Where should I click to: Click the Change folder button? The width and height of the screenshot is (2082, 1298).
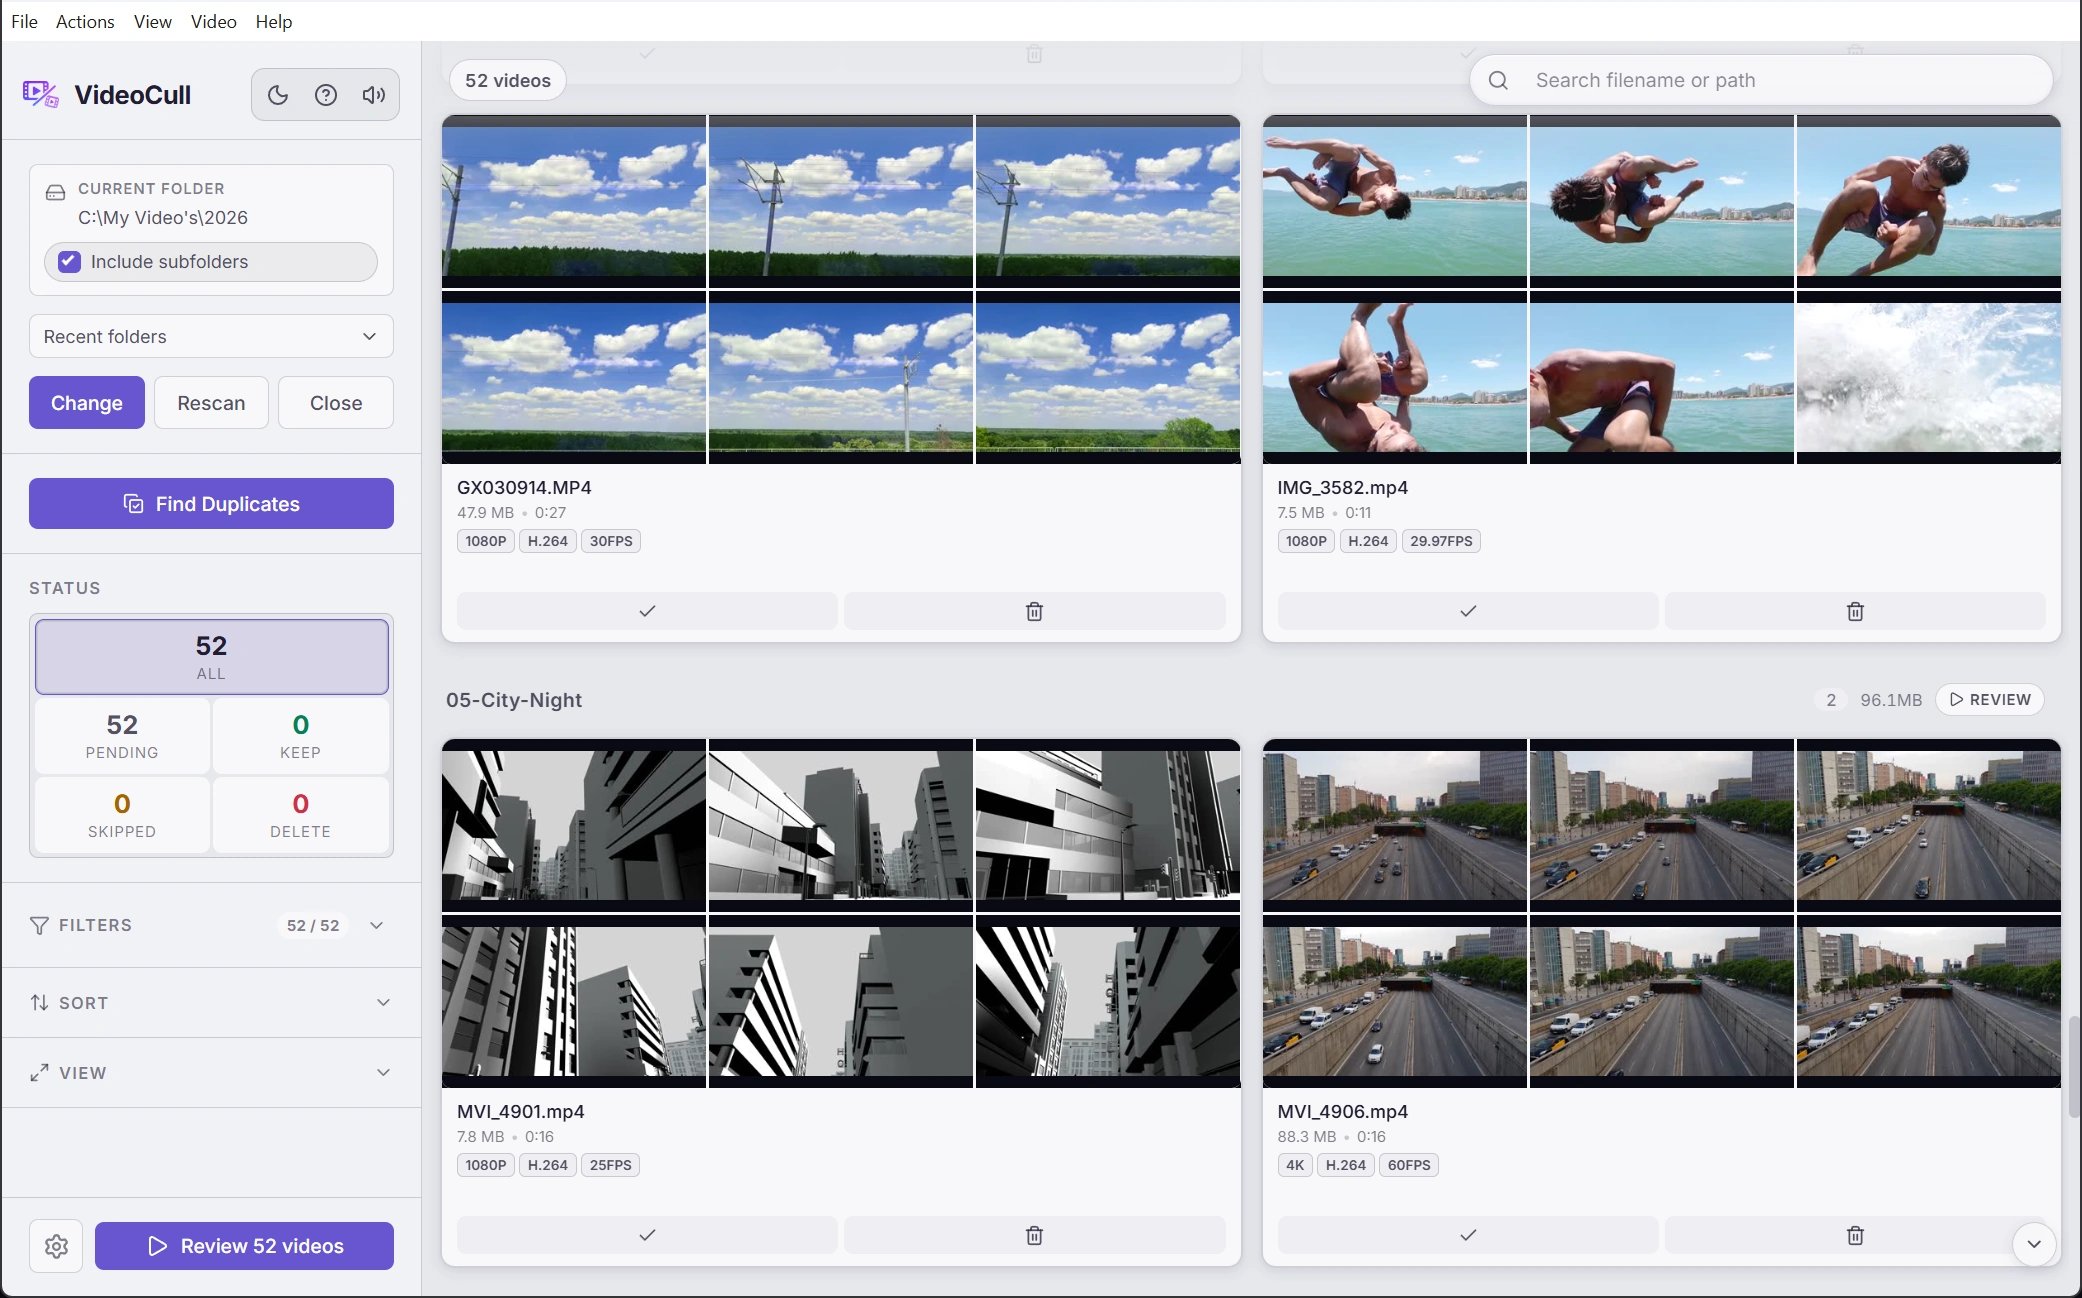(87, 402)
